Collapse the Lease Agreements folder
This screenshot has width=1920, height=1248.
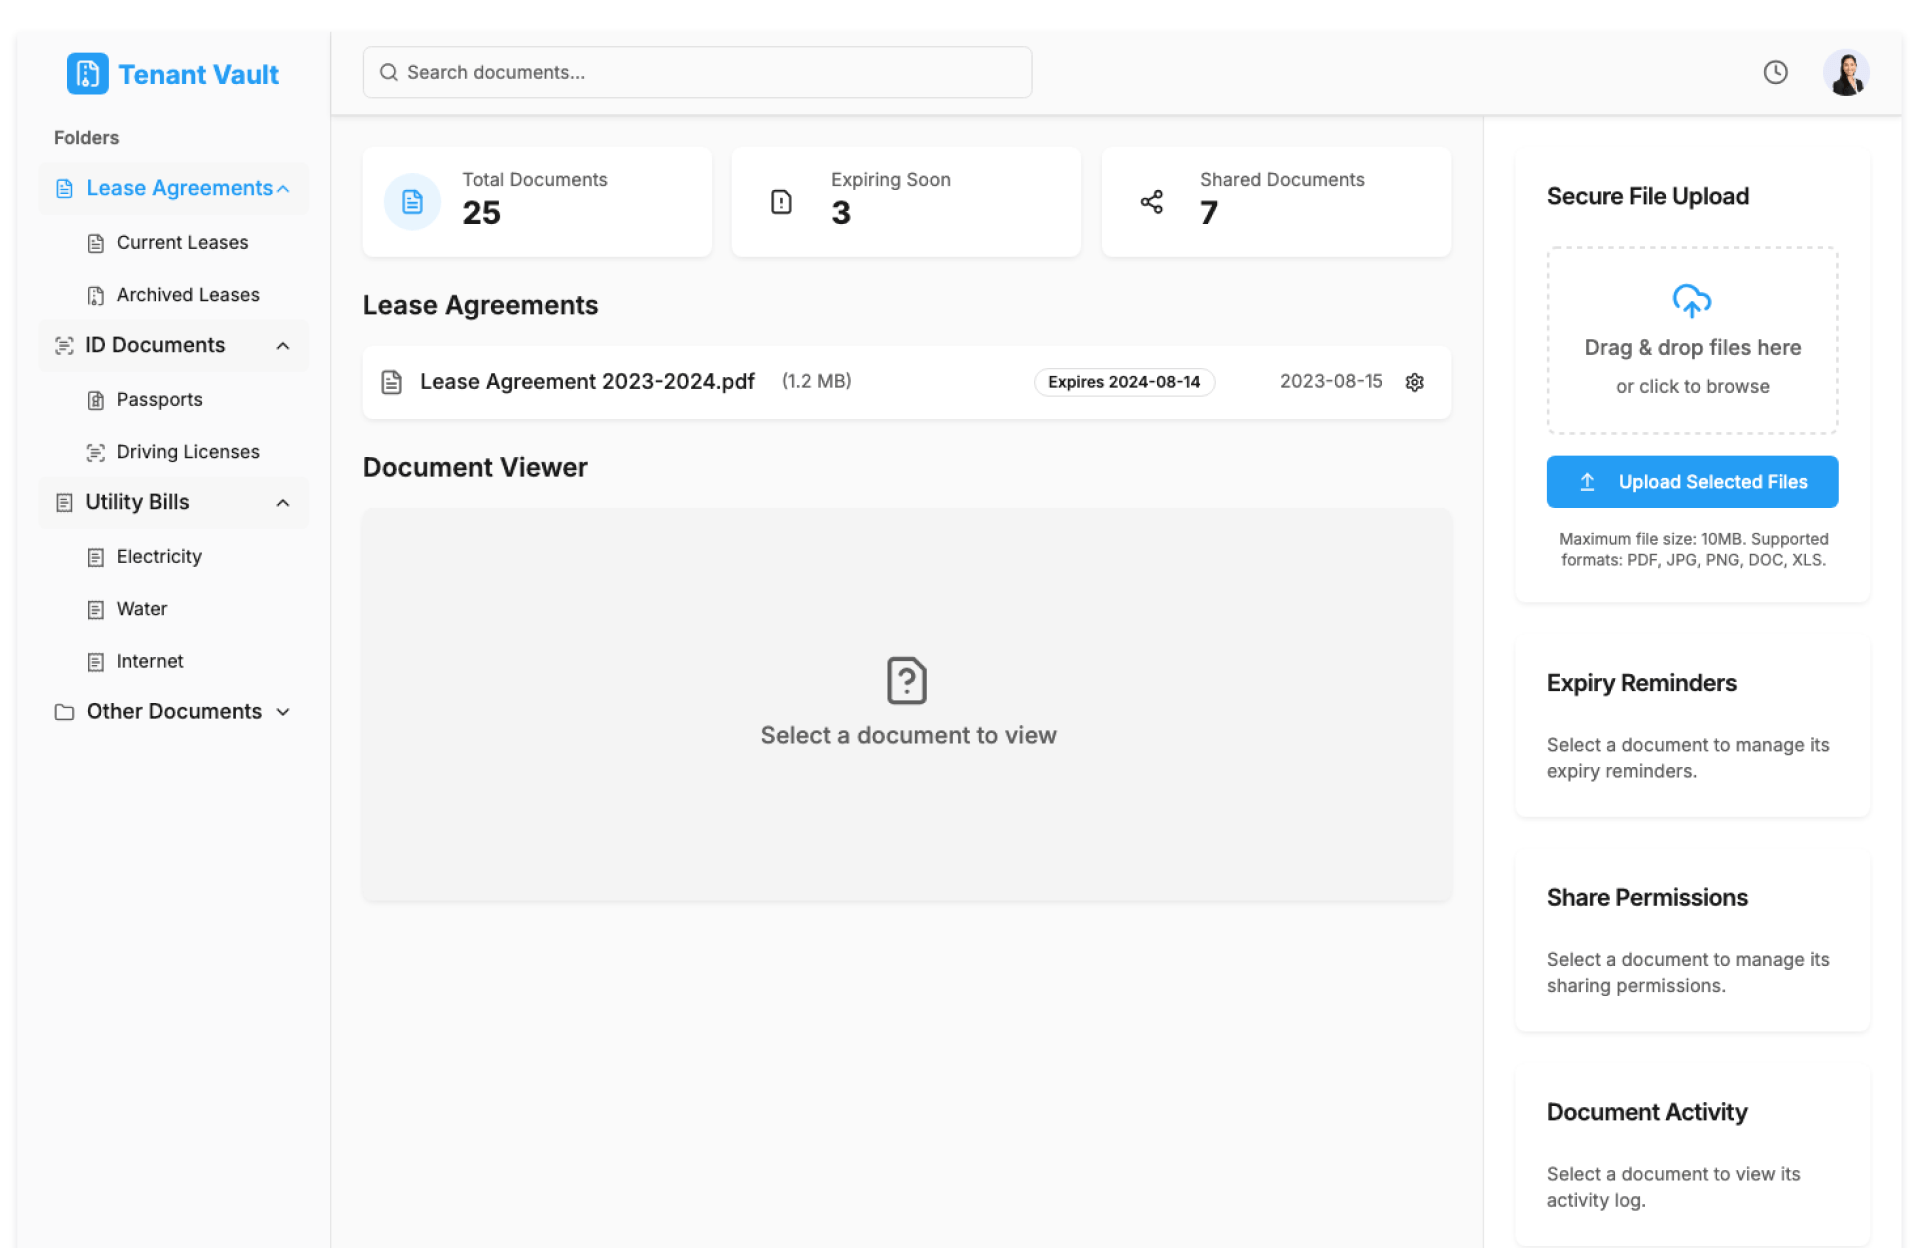coord(283,188)
